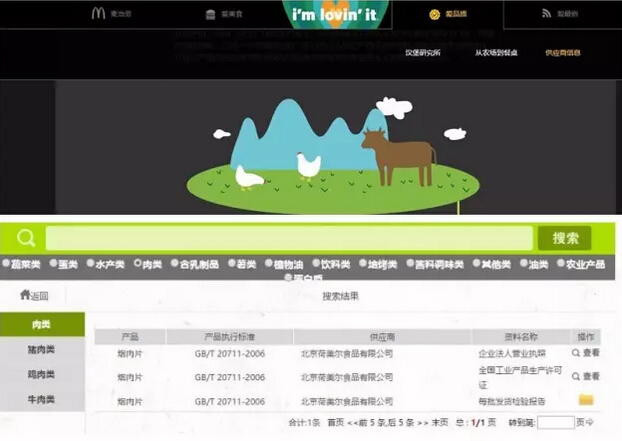Select the 饮料类 category radio button
The image size is (622, 441).
(x=313, y=265)
